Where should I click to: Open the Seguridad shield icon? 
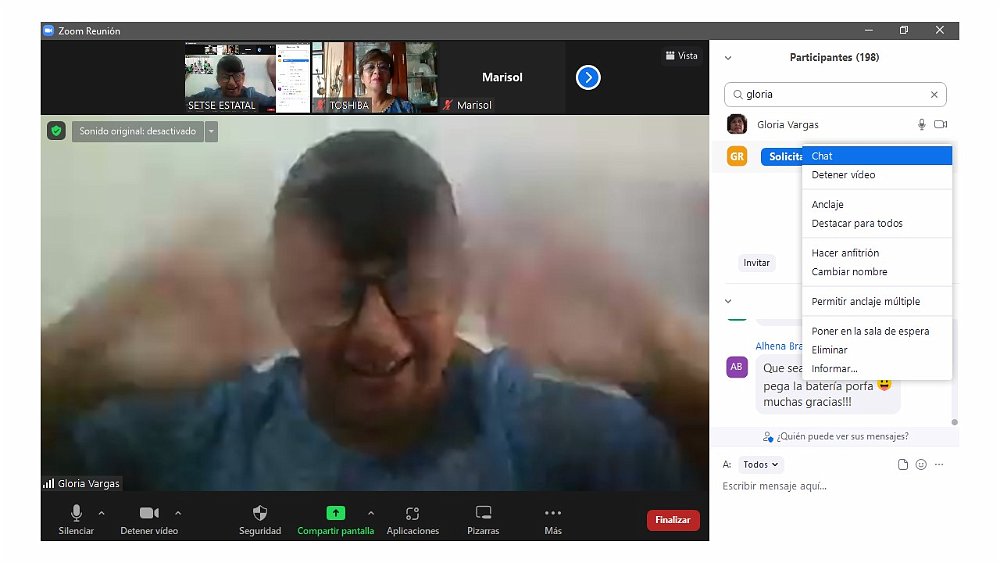tap(260, 513)
